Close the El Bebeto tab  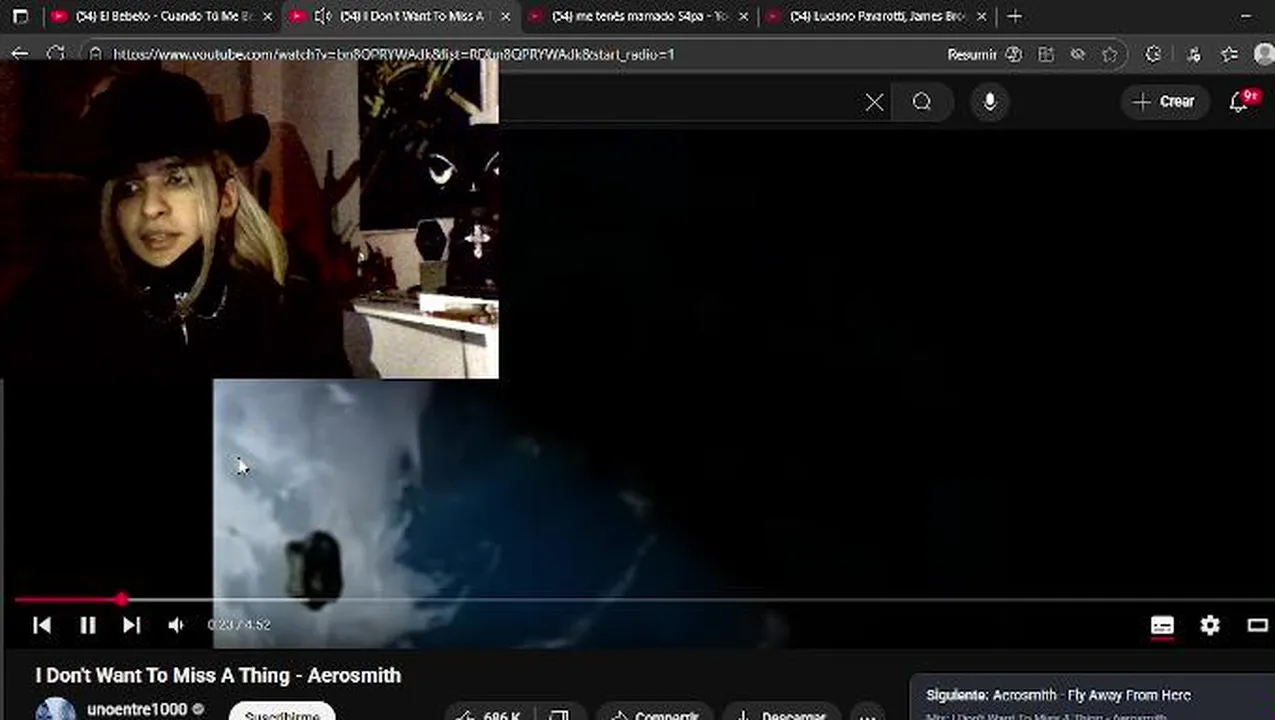pos(267,17)
